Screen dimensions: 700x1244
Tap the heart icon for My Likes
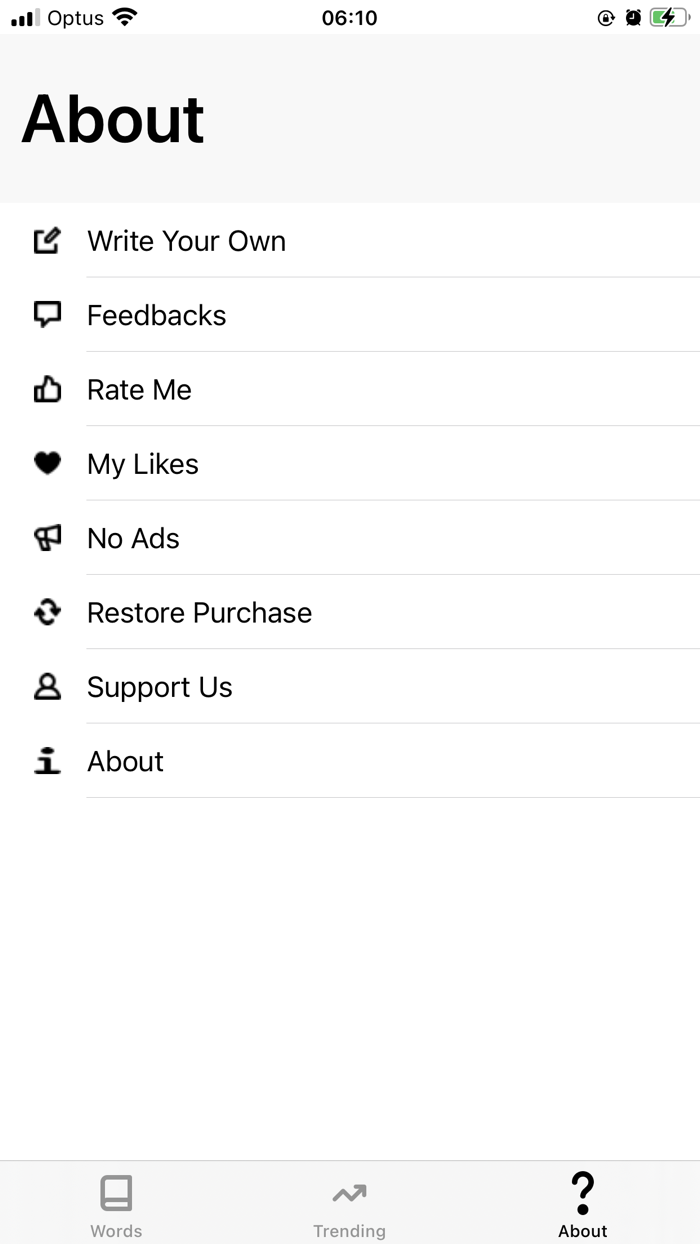coord(47,463)
